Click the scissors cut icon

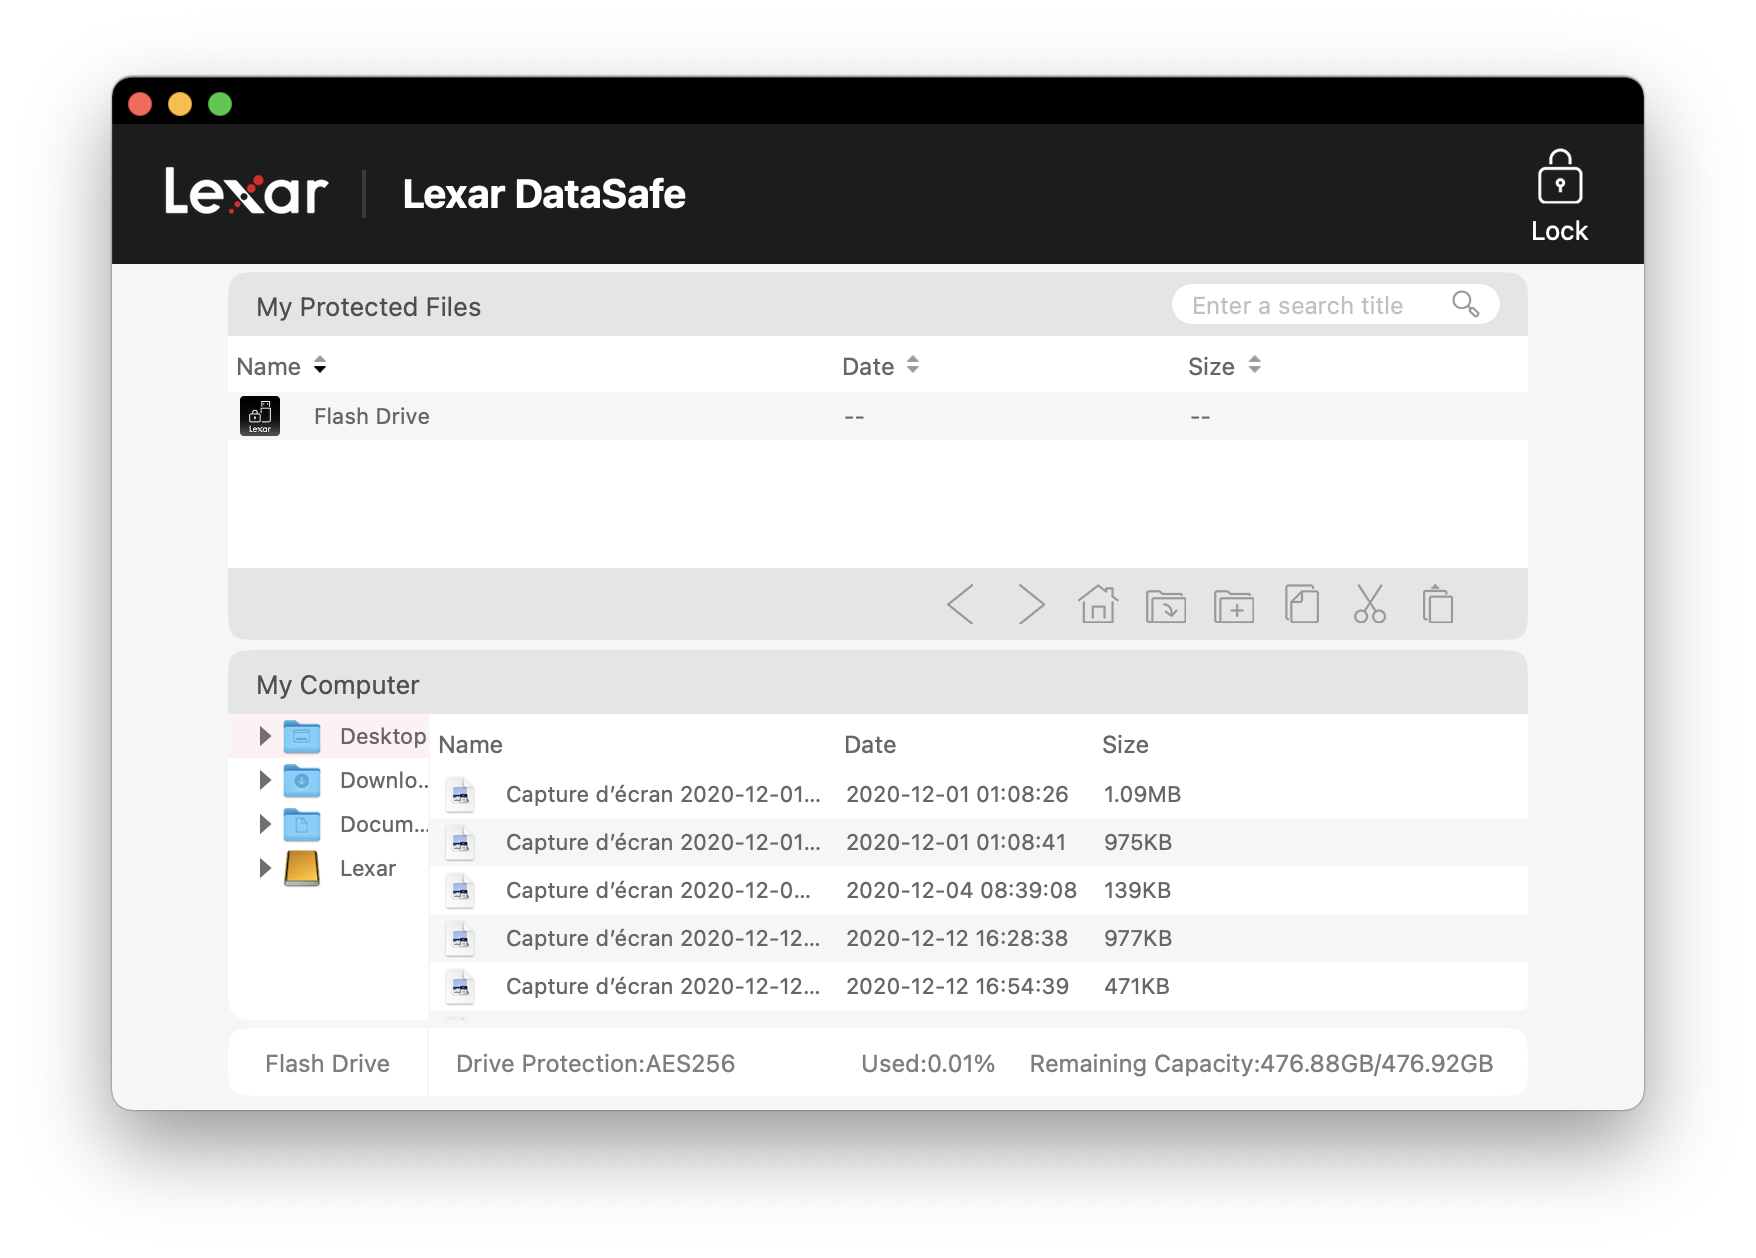click(1370, 605)
